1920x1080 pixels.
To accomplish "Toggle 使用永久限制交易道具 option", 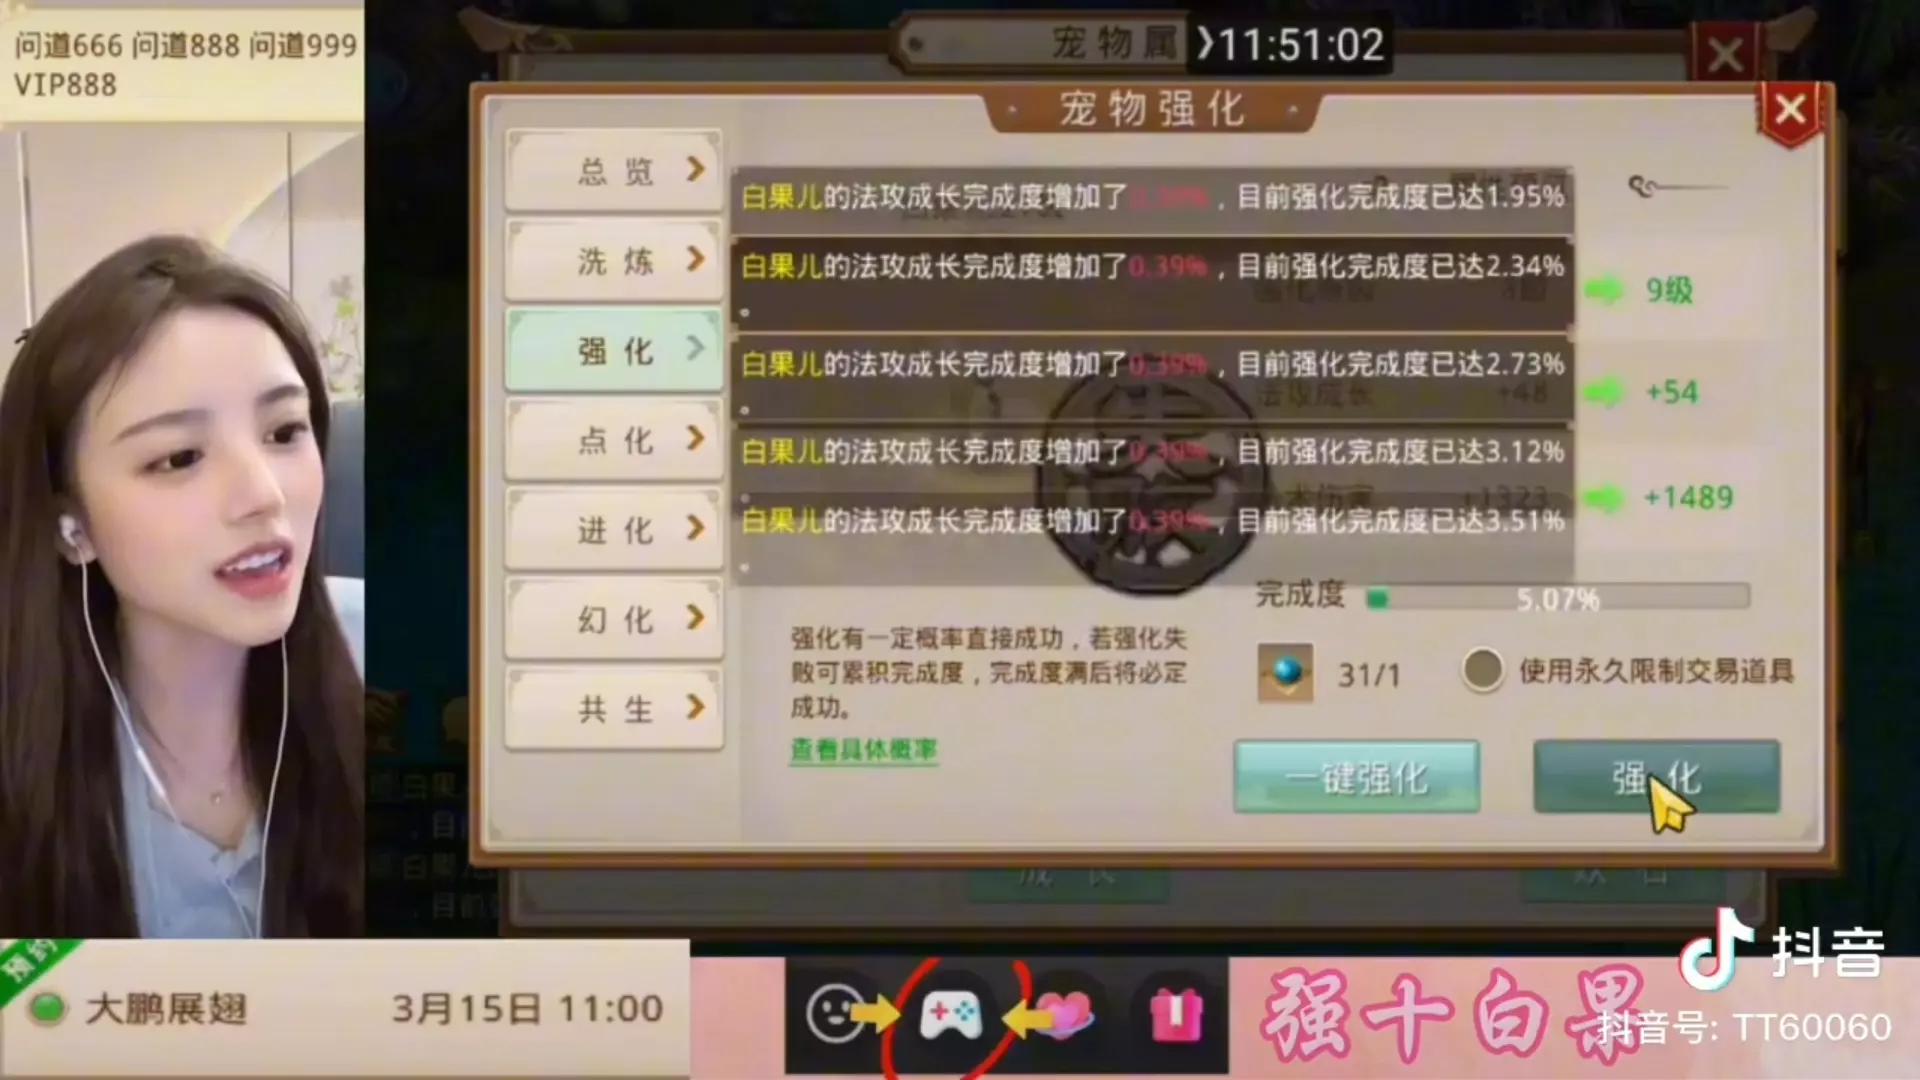I will click(1482, 670).
